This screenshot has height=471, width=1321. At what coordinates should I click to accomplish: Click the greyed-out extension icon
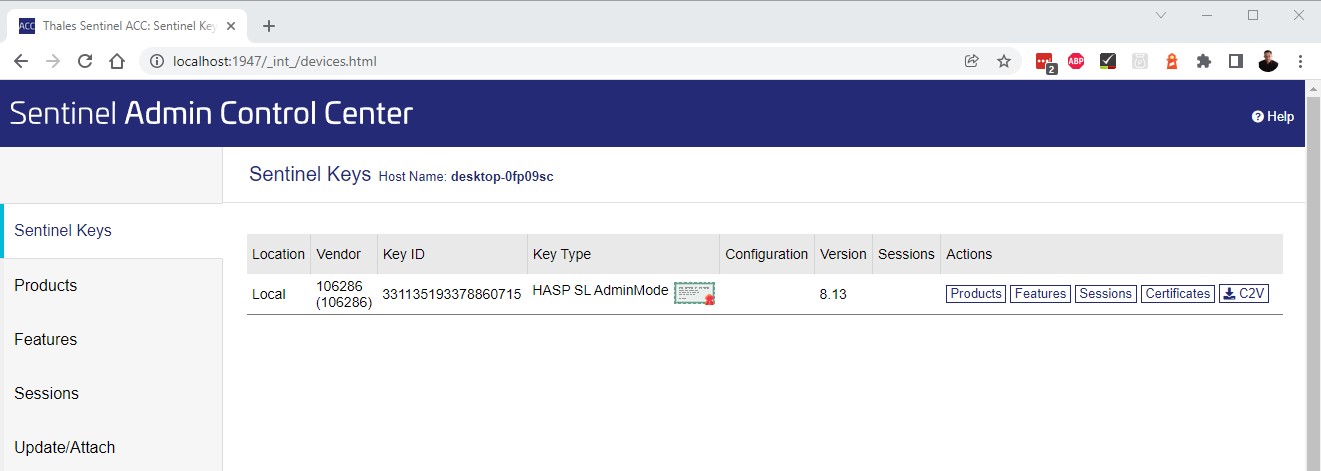pyautogui.click(x=1140, y=61)
